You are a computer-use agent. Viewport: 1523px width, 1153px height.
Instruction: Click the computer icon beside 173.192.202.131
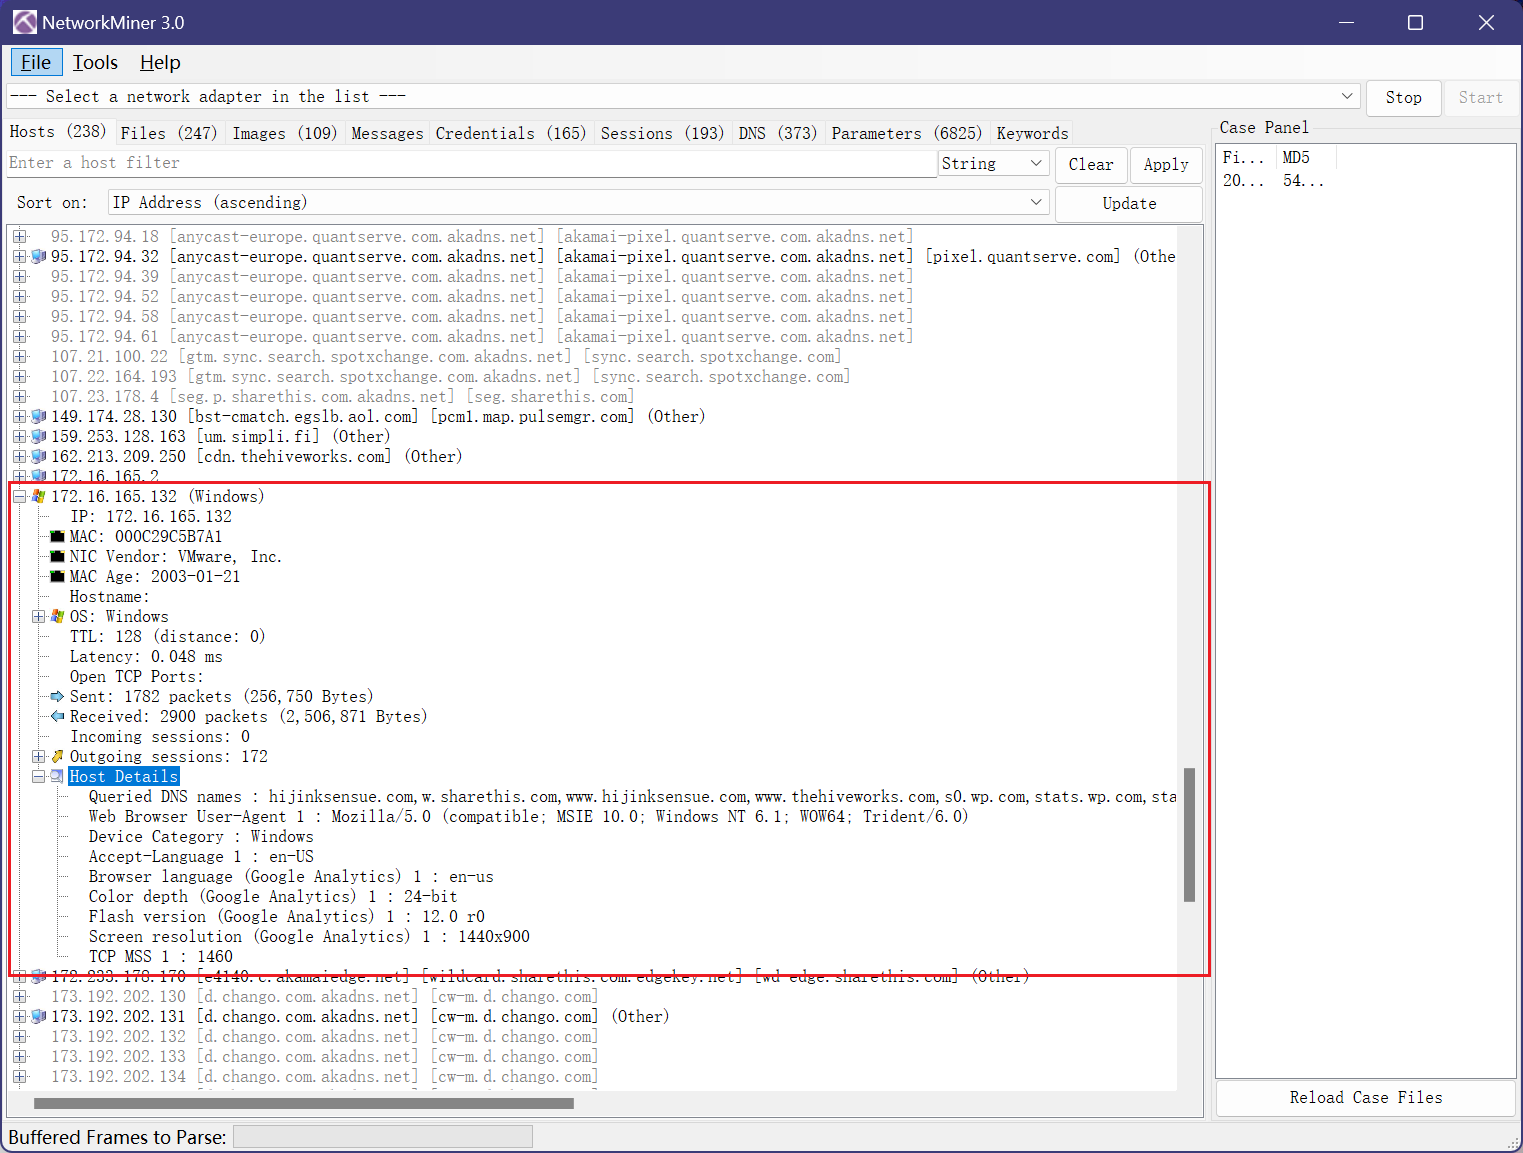click(39, 1016)
